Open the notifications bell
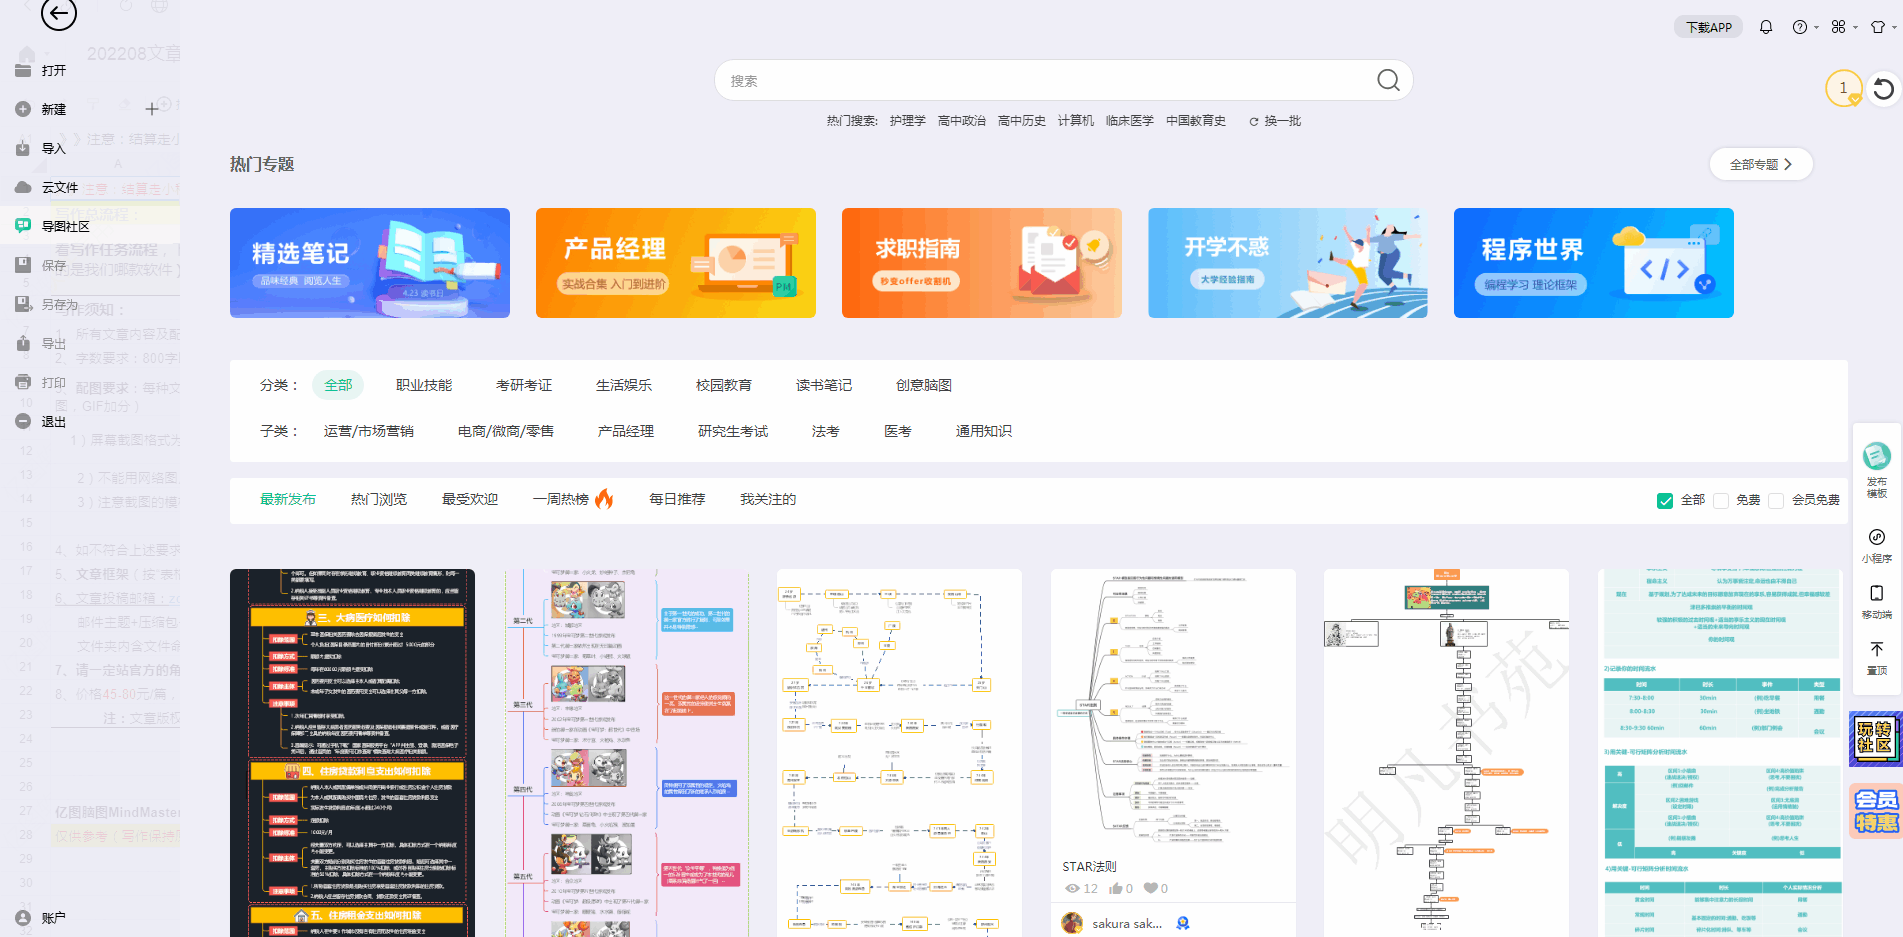Viewport: 1903px width, 937px height. [x=1766, y=27]
